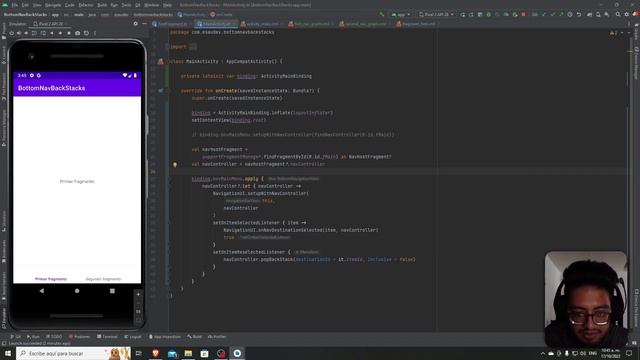Click the Windows search box
This screenshot has height=360, width=640.
tap(73, 353)
